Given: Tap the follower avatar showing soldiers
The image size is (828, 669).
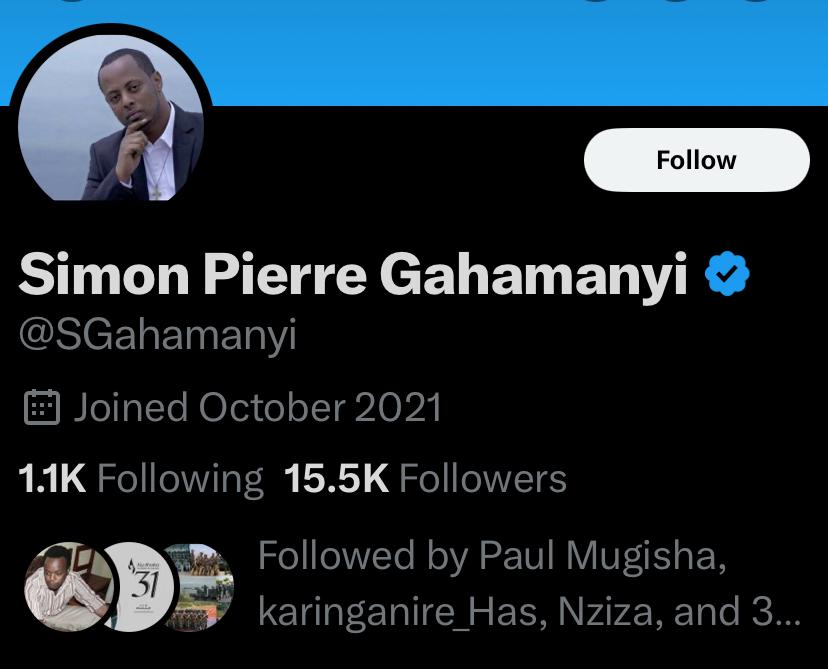Looking at the screenshot, I should pos(200,587).
